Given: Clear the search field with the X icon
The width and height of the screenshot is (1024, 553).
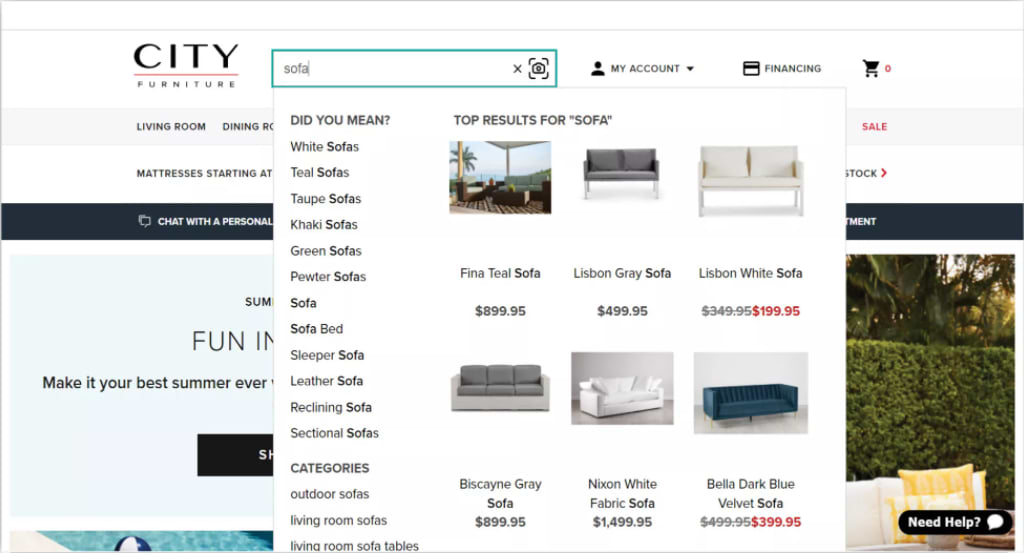Looking at the screenshot, I should (517, 69).
